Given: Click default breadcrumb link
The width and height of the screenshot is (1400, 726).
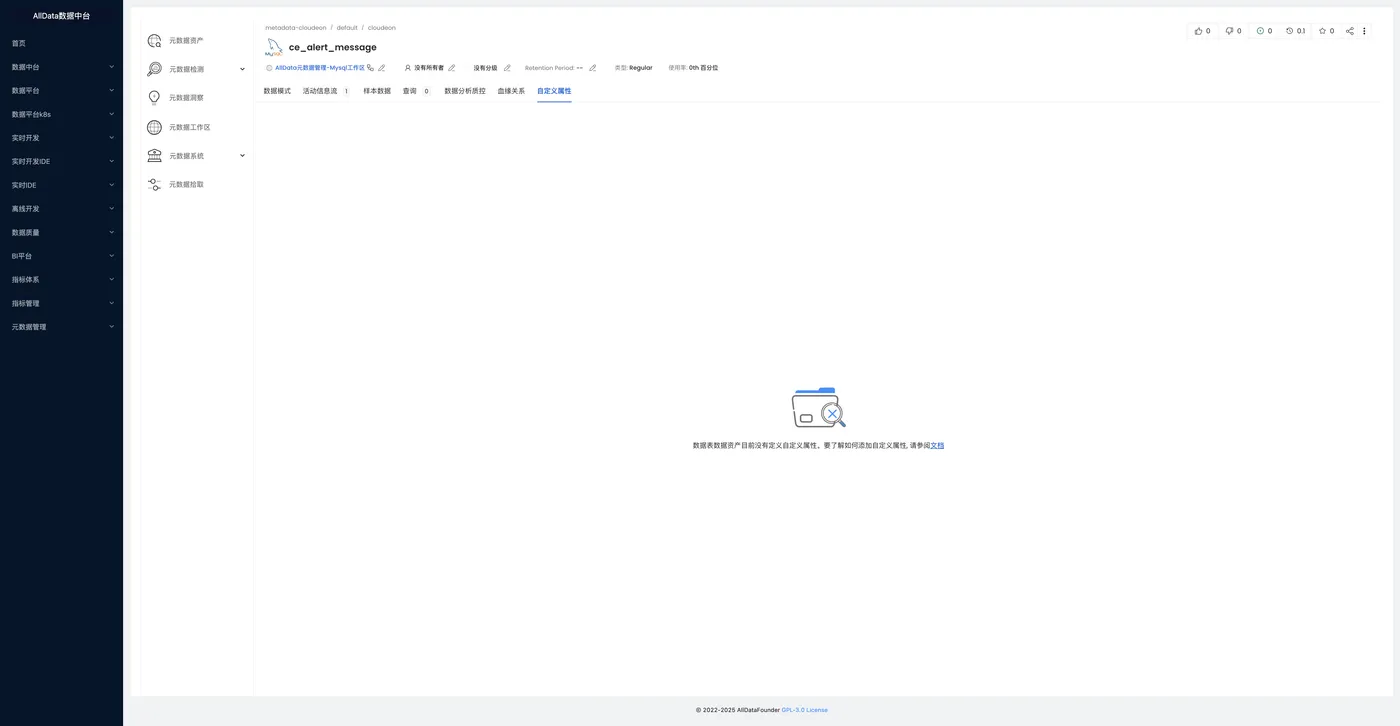Looking at the screenshot, I should click(x=347, y=28).
